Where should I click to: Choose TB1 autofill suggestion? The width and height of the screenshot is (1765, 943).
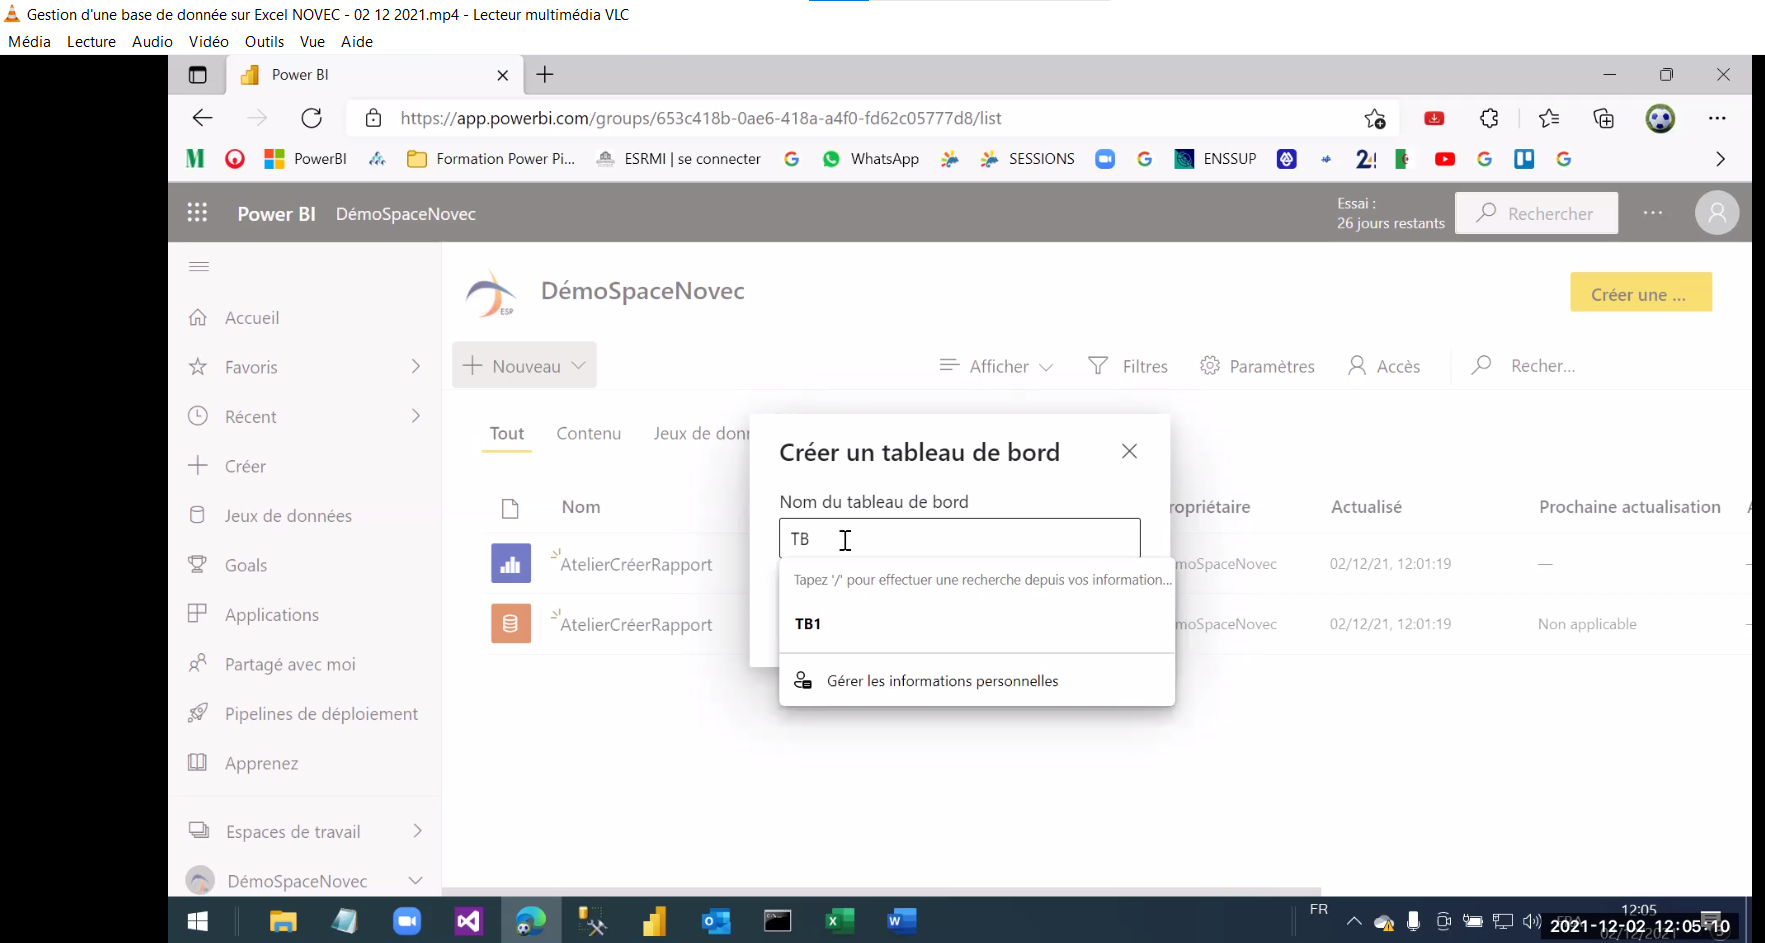[977, 624]
